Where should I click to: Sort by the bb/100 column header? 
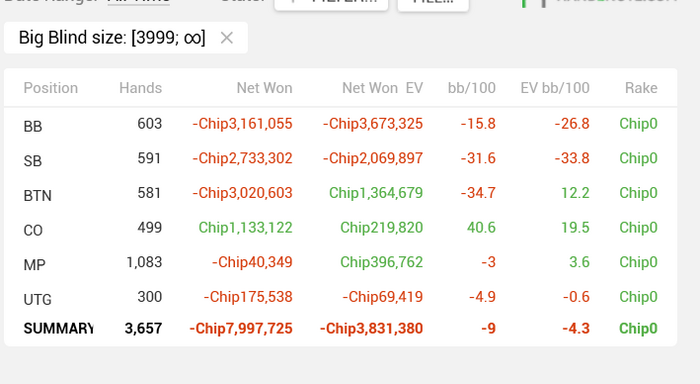pyautogui.click(x=471, y=88)
